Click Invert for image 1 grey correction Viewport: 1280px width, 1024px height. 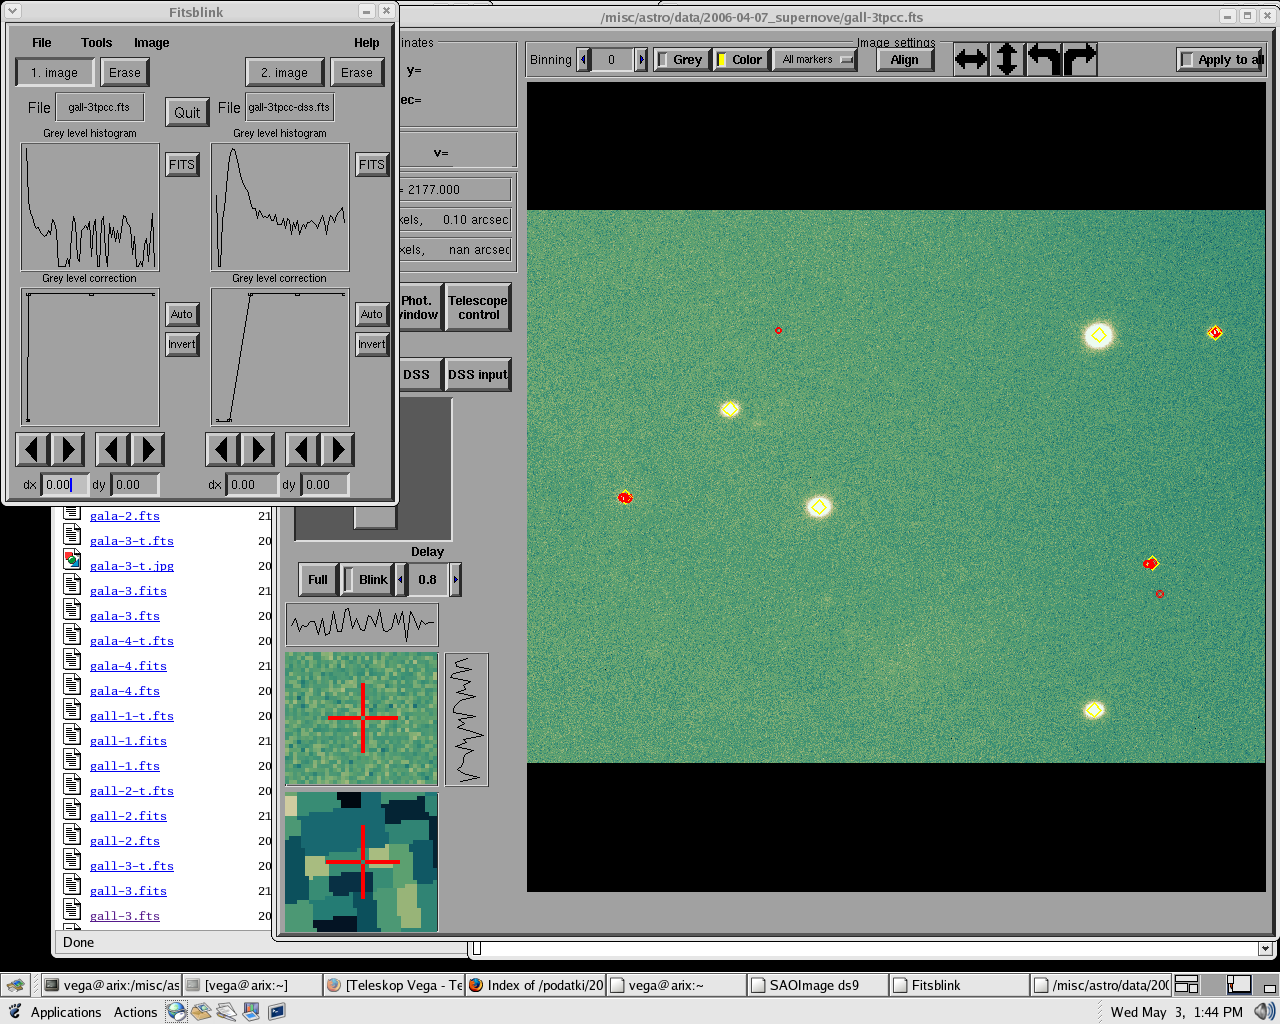coord(182,344)
